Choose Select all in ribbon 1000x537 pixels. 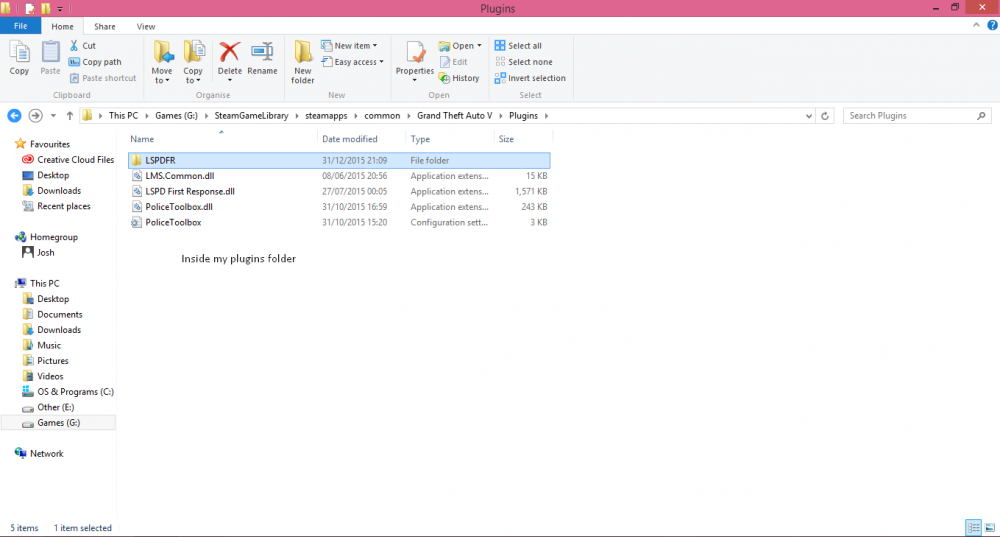click(518, 46)
